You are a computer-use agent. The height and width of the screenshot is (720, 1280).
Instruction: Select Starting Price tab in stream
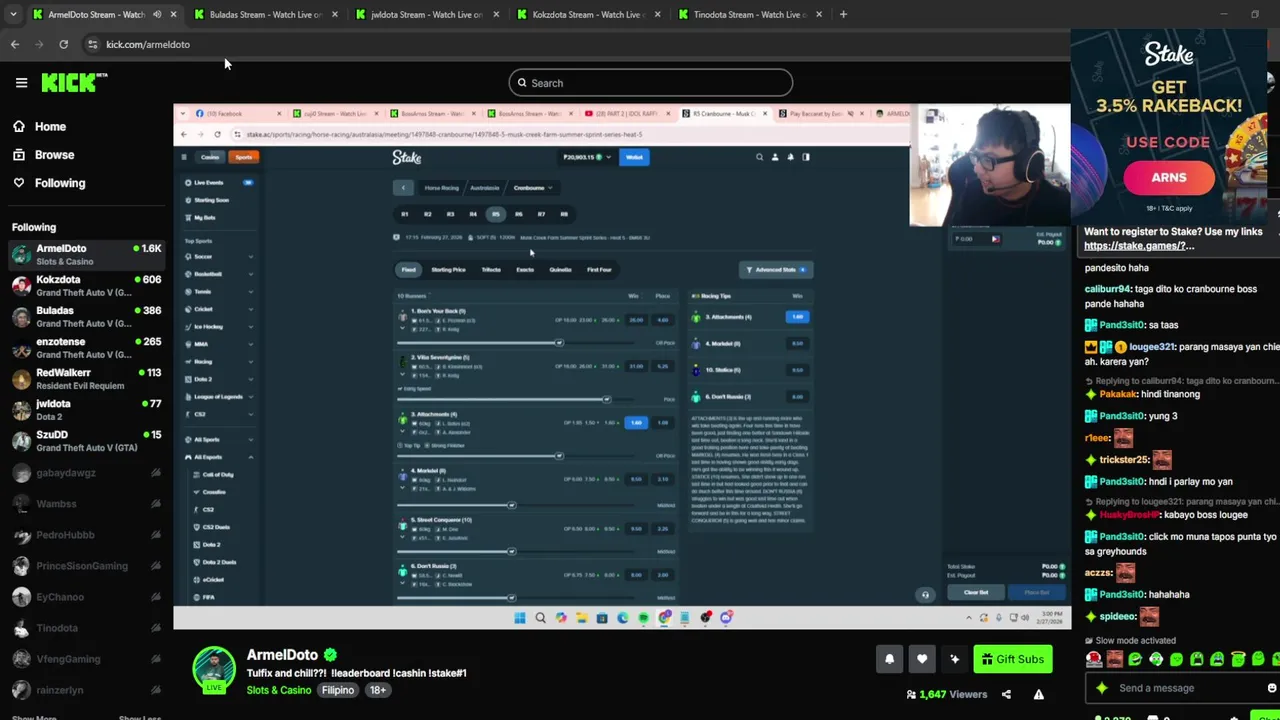coord(448,269)
